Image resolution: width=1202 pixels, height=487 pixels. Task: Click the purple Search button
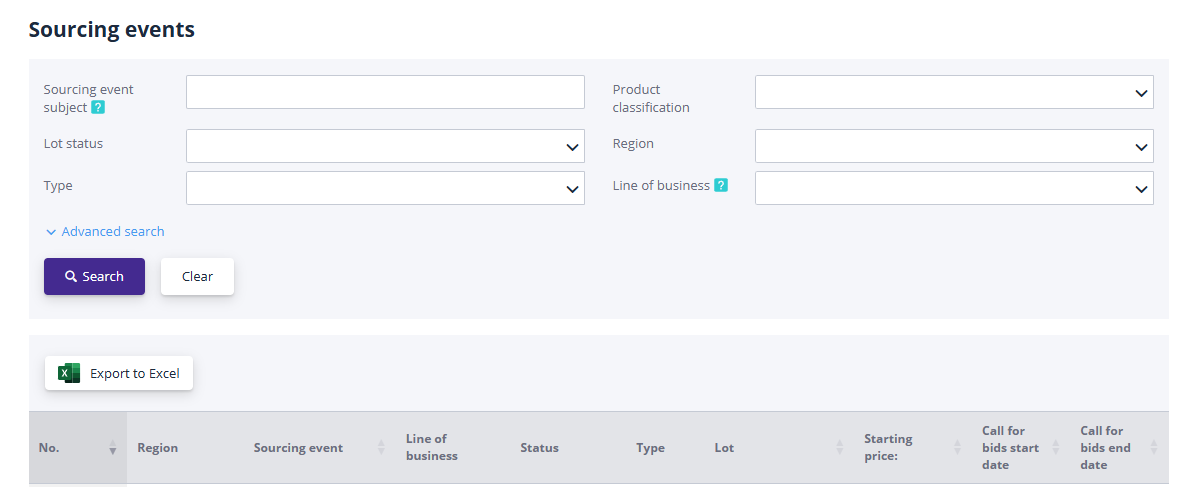[x=94, y=276]
